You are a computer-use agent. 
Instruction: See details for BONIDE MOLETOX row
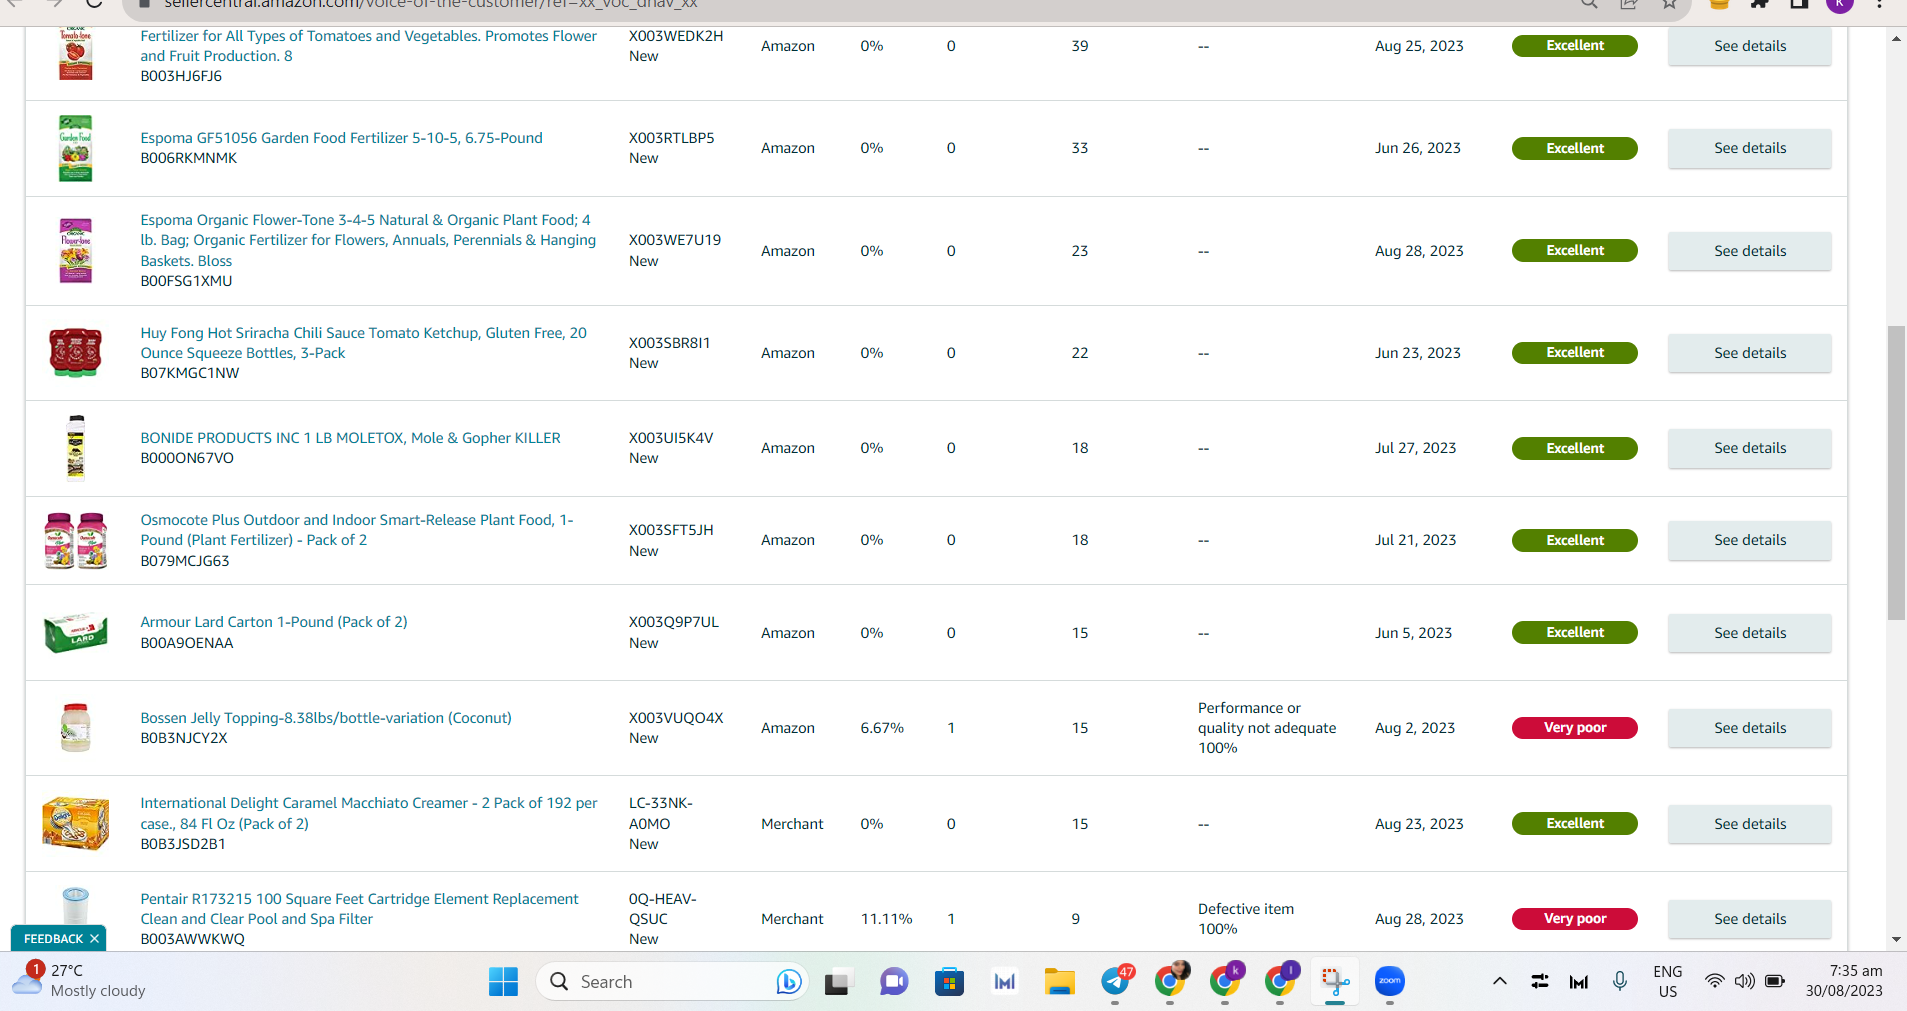(x=1749, y=448)
